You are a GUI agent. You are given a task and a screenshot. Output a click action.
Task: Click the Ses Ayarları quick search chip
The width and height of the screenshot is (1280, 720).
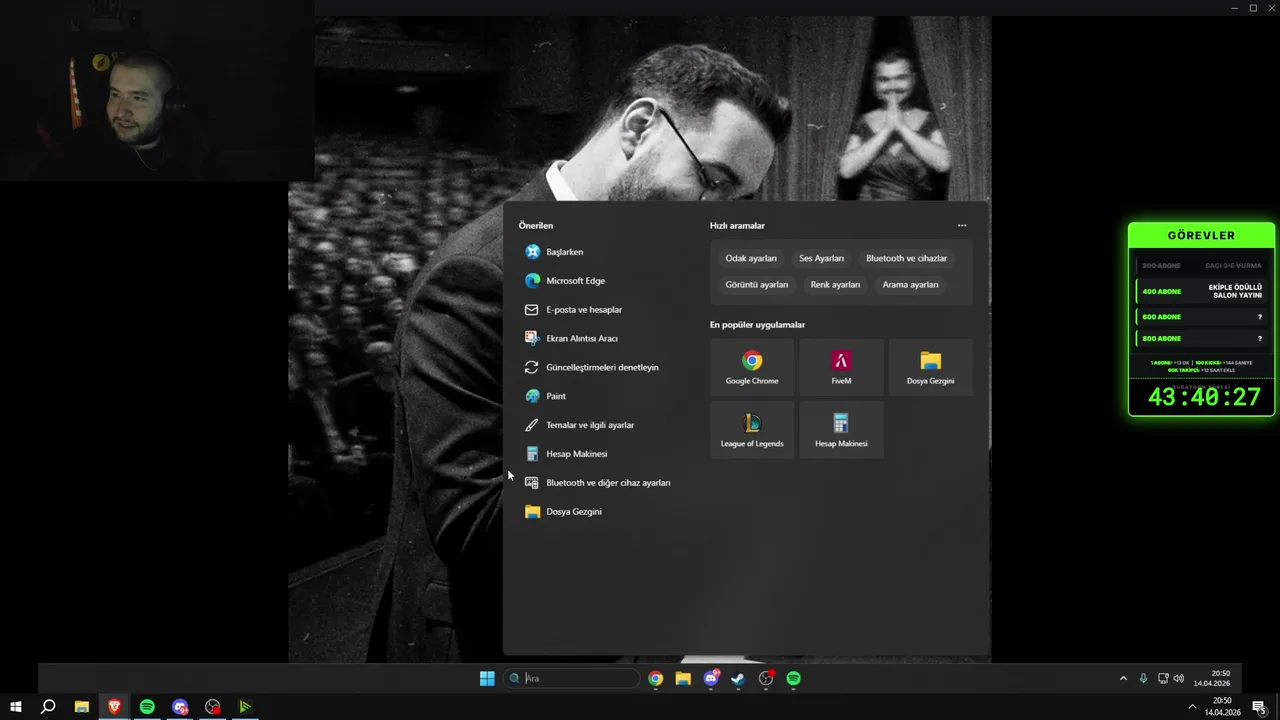[x=821, y=258]
